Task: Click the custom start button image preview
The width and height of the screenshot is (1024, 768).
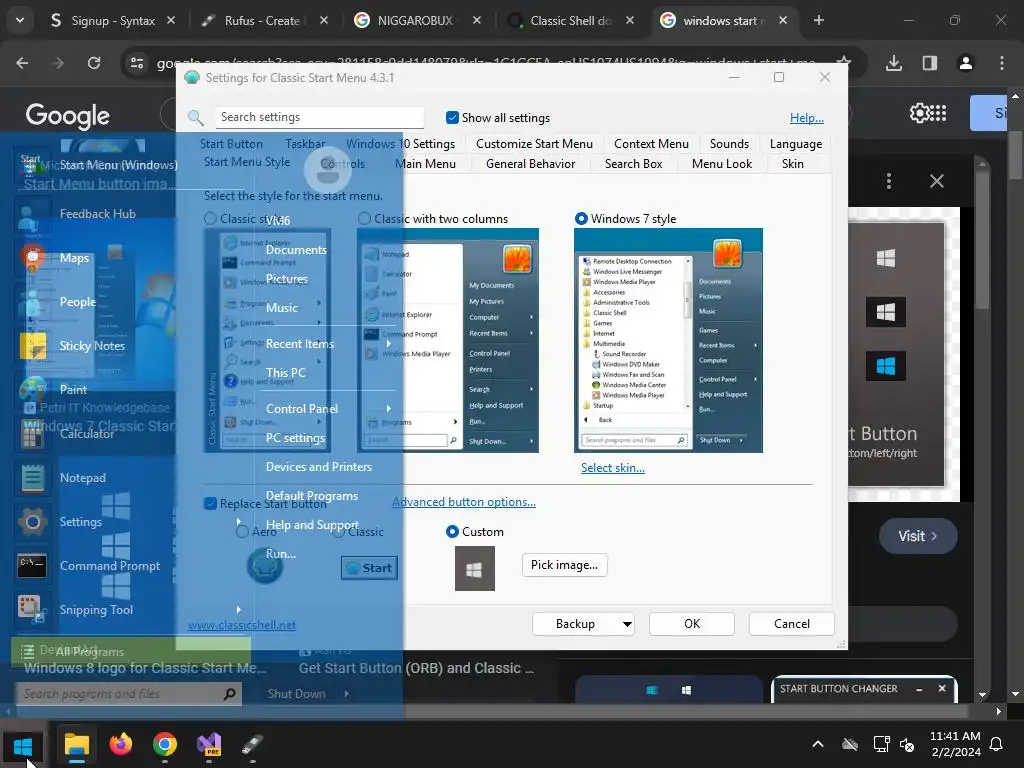Action: point(475,568)
